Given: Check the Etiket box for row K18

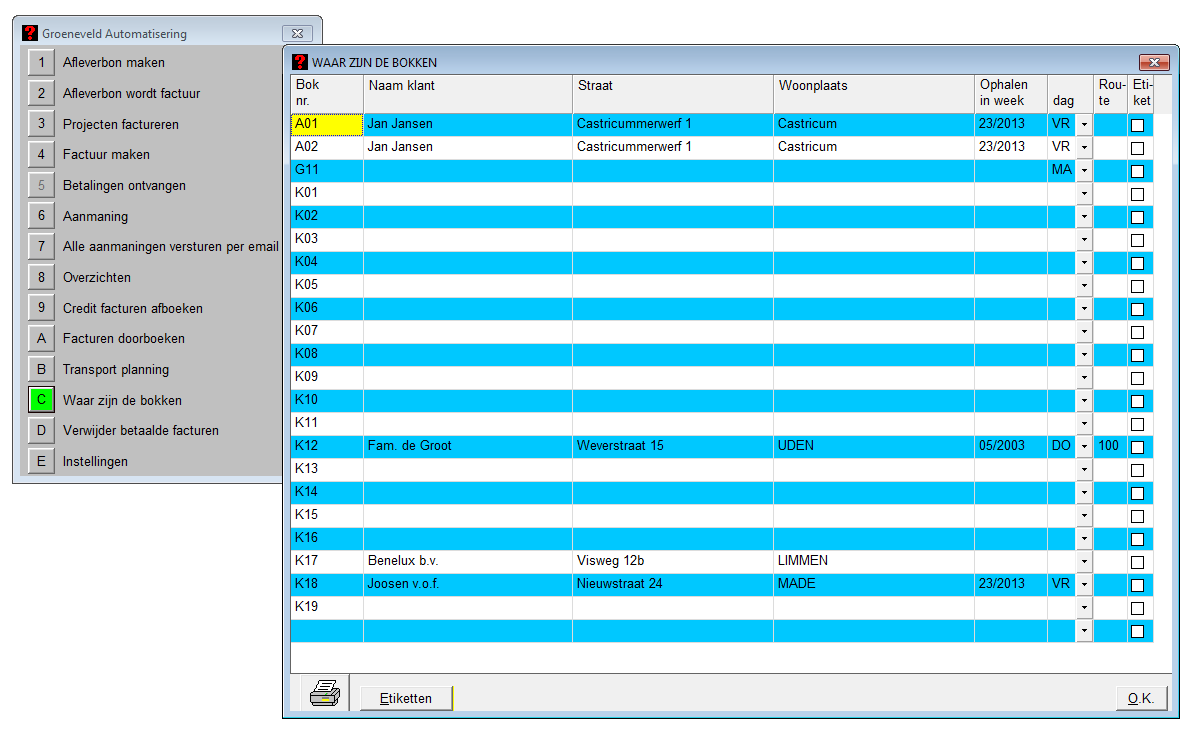Looking at the screenshot, I should [1137, 585].
